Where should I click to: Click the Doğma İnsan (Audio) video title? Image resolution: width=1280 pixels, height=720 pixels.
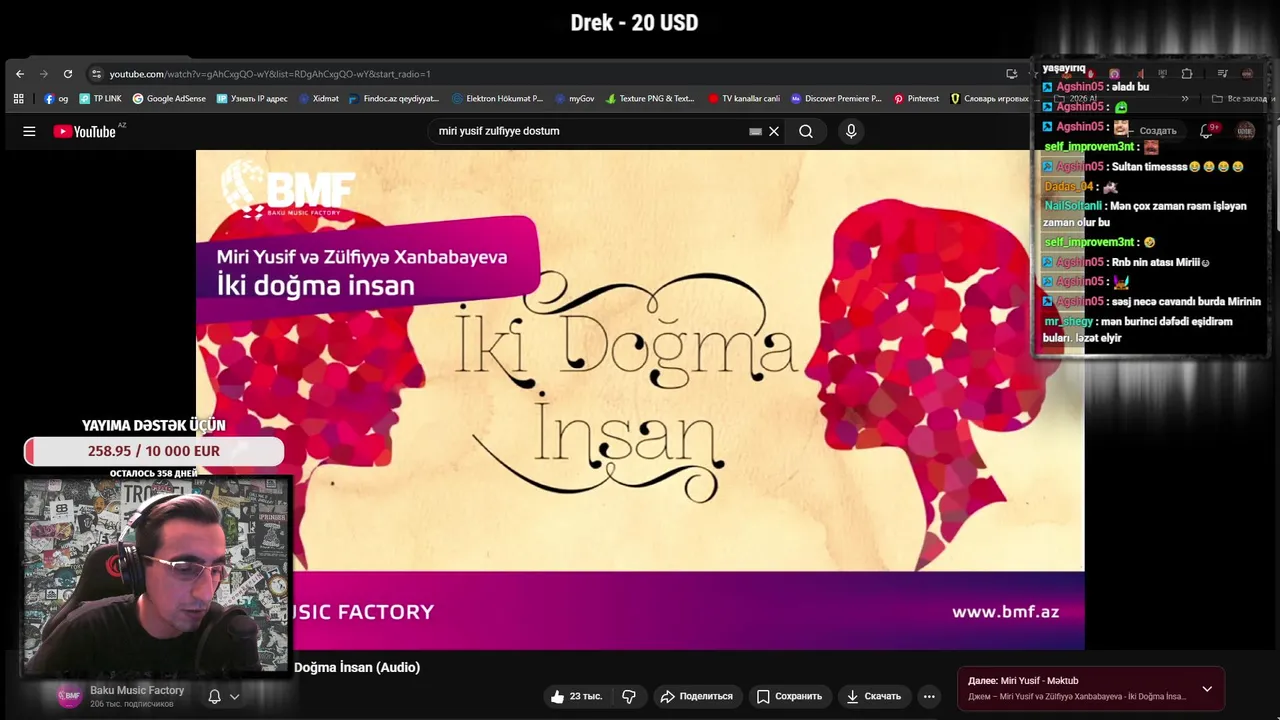pyautogui.click(x=357, y=667)
